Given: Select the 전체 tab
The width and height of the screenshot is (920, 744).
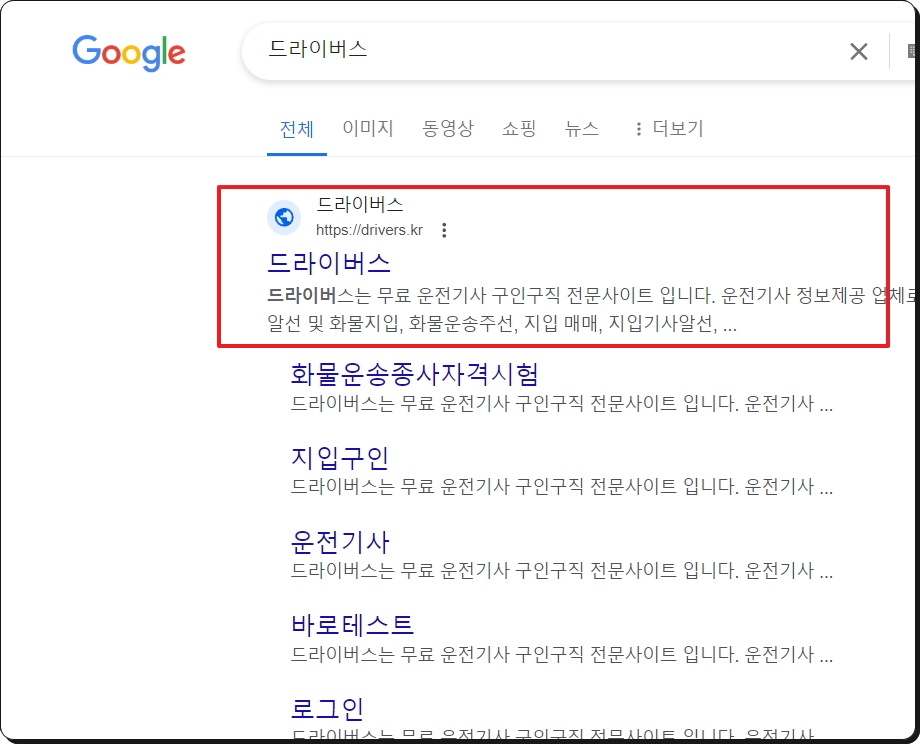Looking at the screenshot, I should tap(297, 128).
